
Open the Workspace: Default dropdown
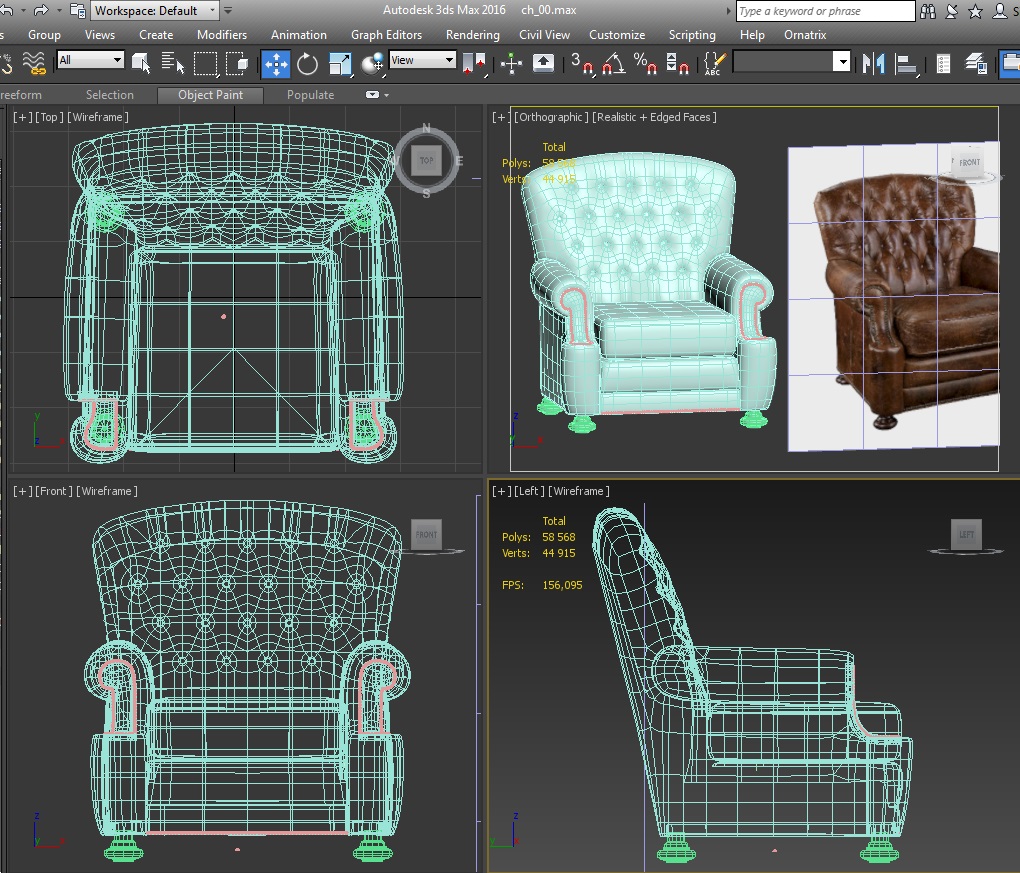[x=155, y=11]
